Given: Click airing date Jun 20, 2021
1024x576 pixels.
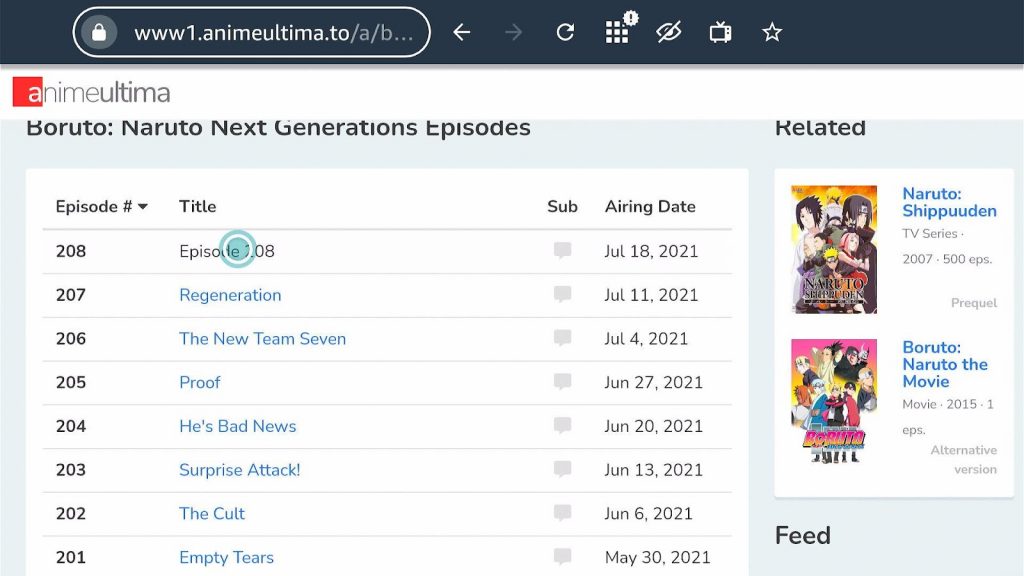Looking at the screenshot, I should 654,426.
